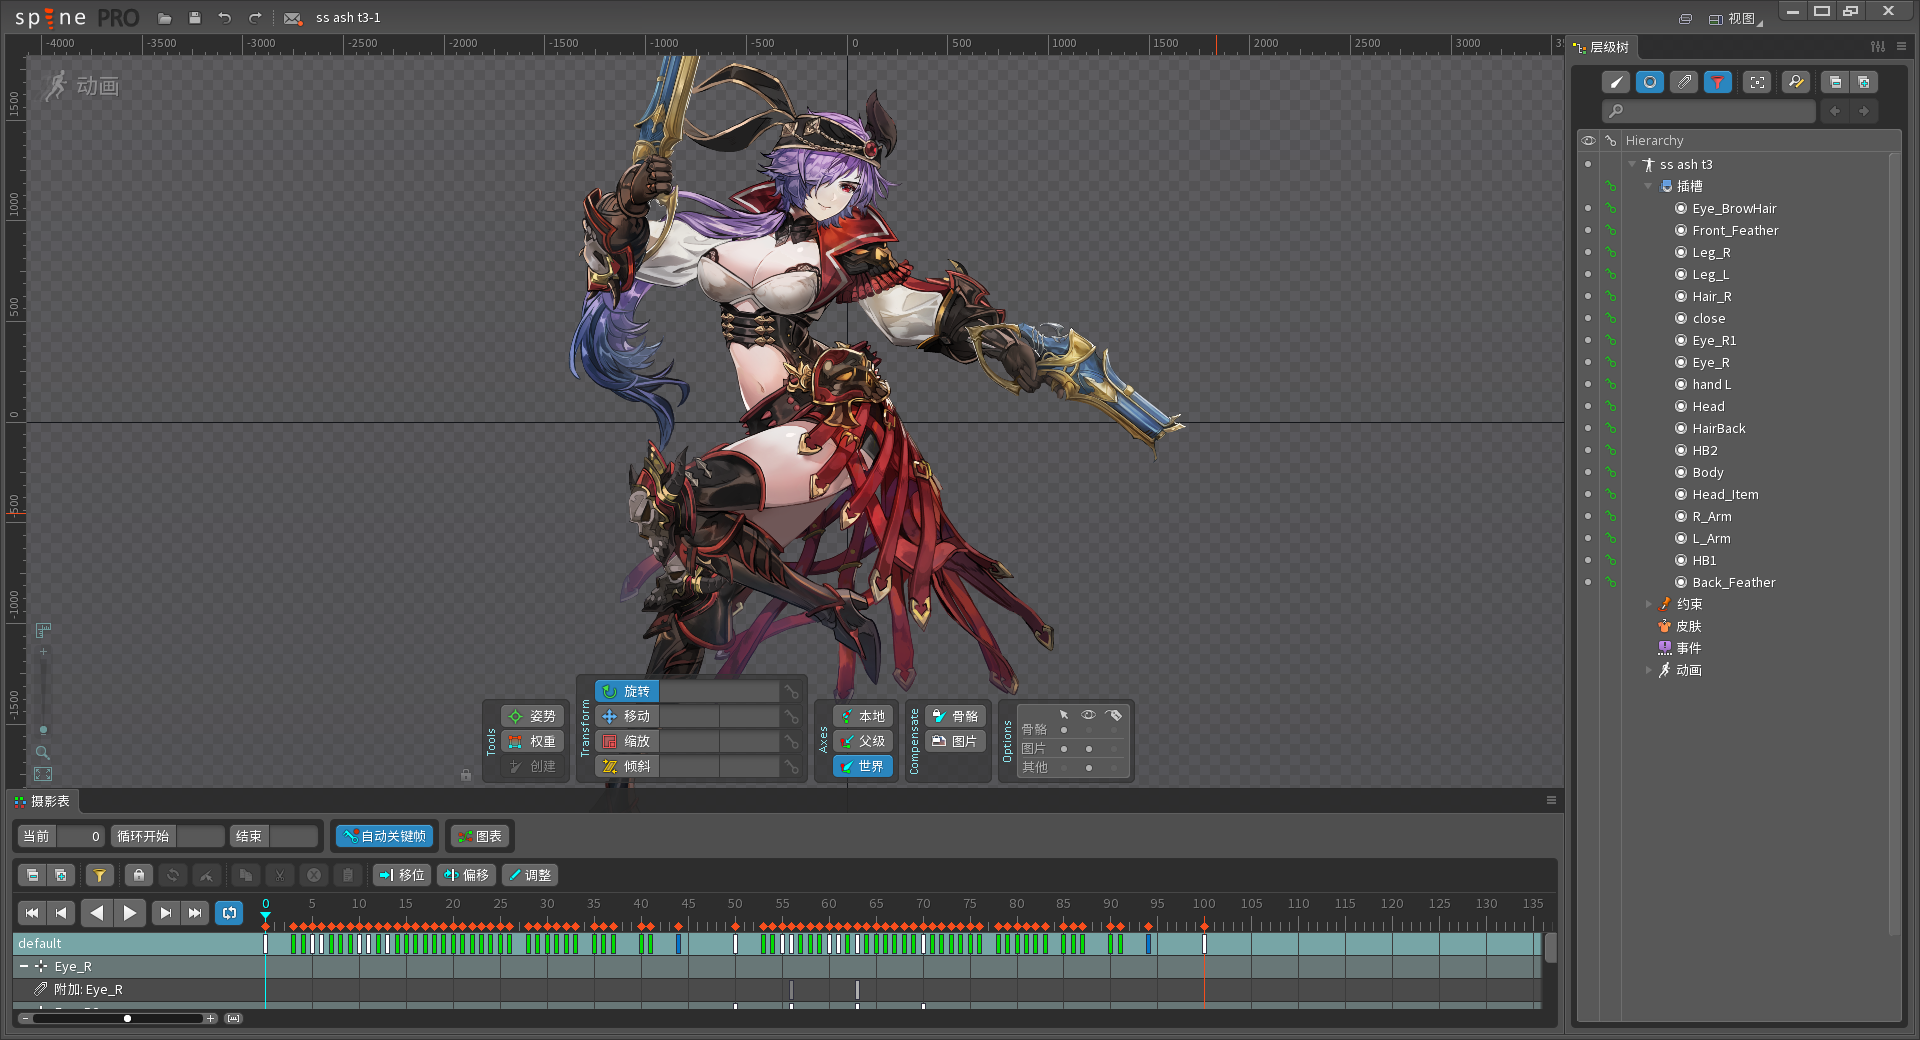Toggle loop/repeat playback button
This screenshot has height=1040, width=1920.
click(x=229, y=912)
